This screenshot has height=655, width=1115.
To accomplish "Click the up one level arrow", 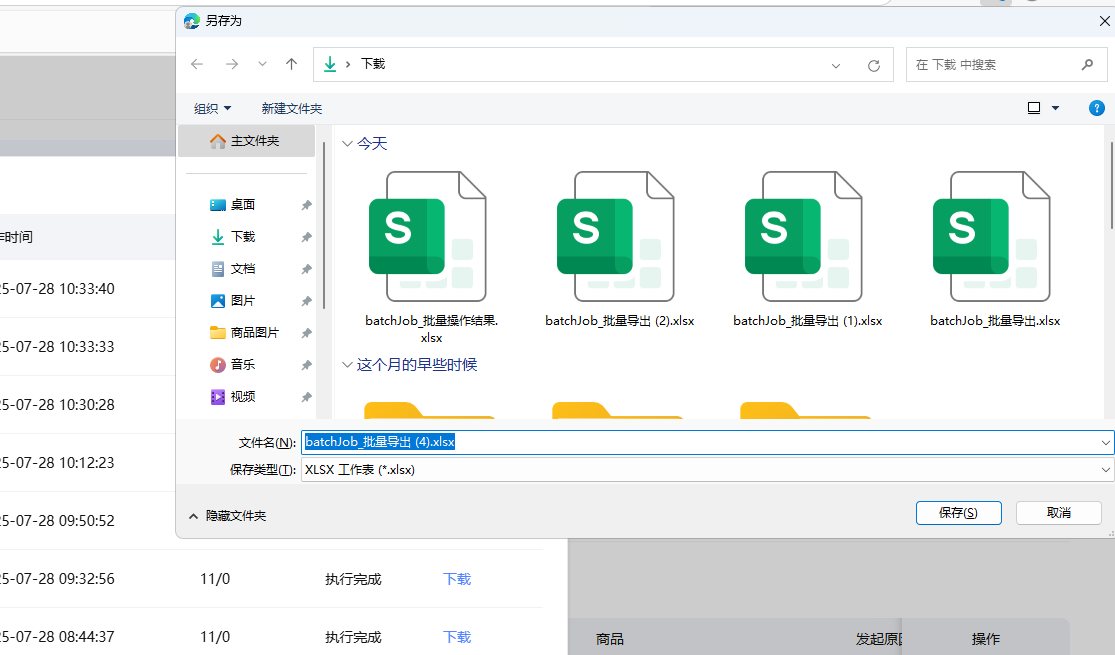I will 291,64.
